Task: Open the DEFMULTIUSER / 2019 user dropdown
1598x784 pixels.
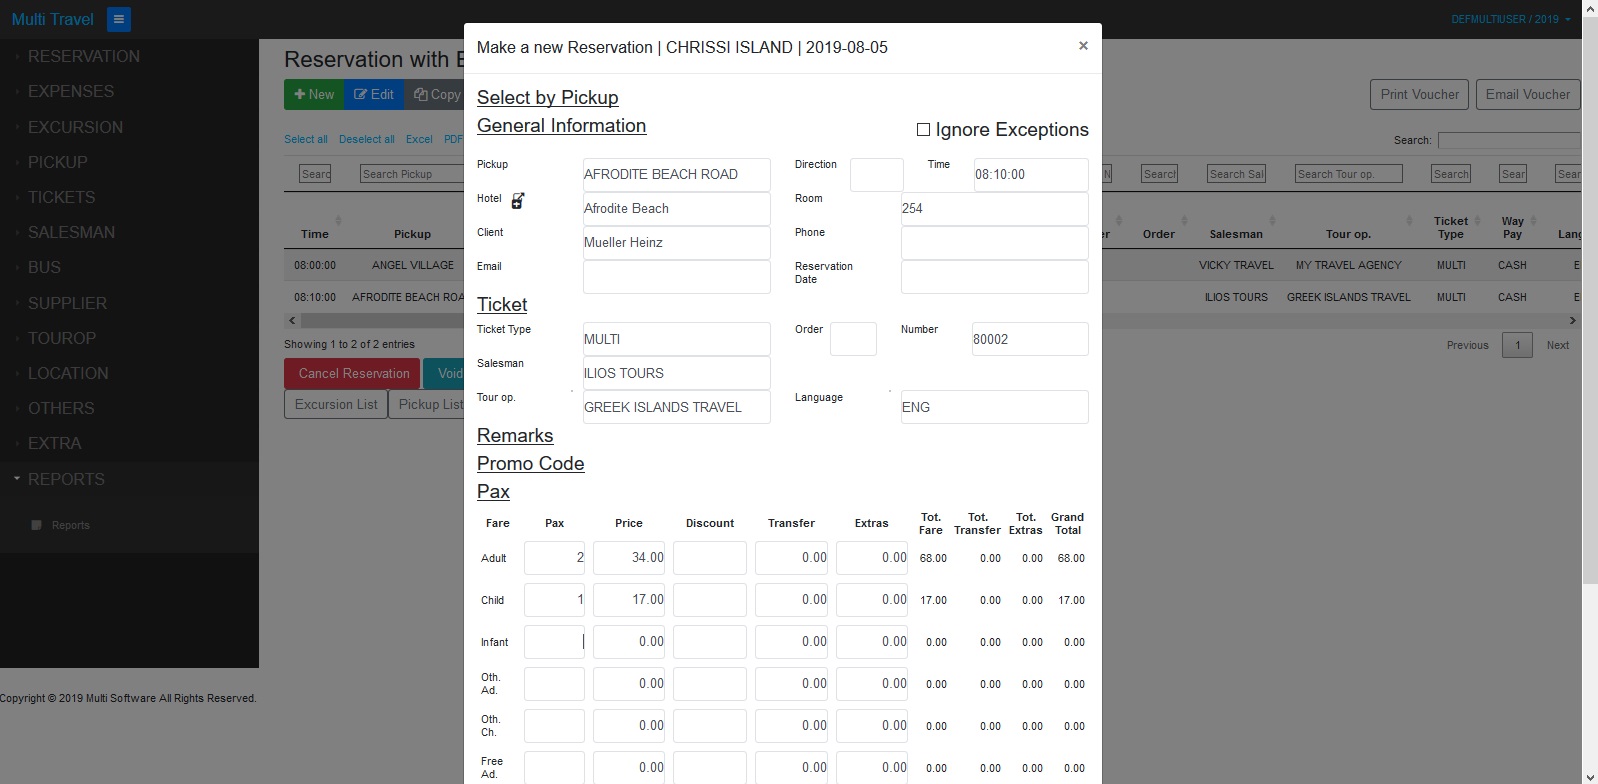Action: (1510, 19)
